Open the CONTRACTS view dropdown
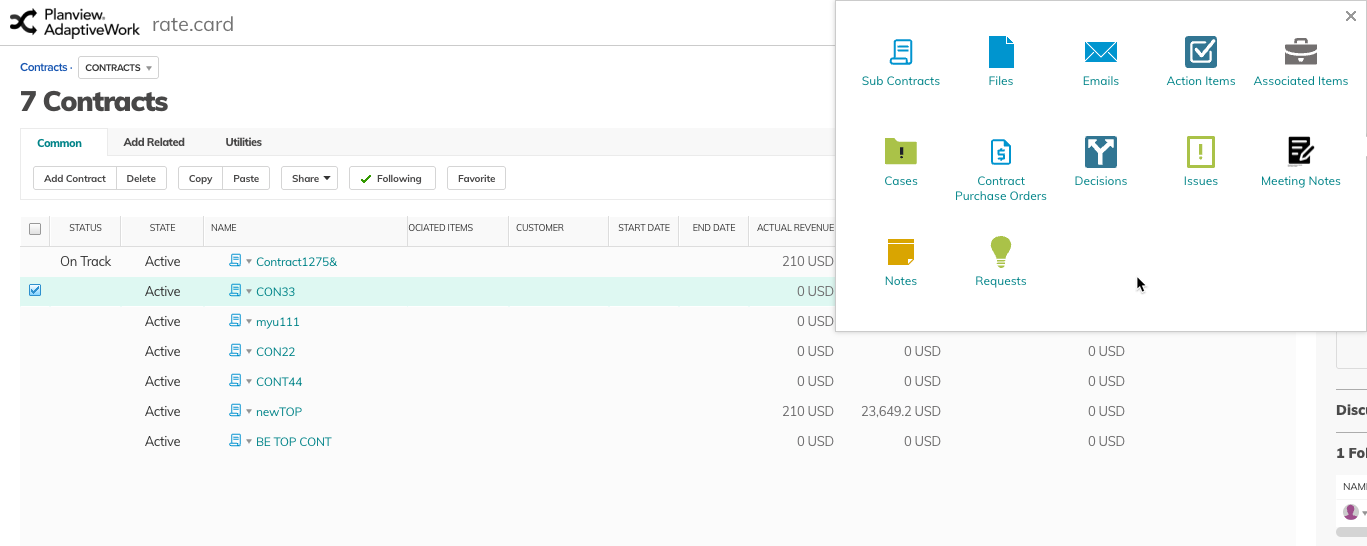Screen dimensions: 1367x546 click(x=118, y=68)
